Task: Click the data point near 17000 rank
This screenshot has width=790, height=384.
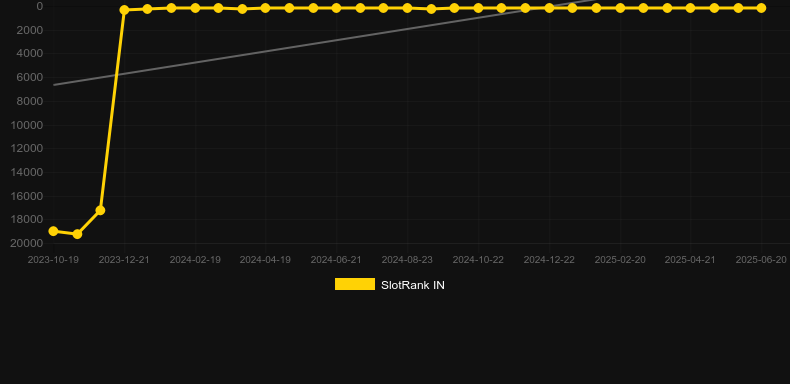Action: point(100,210)
